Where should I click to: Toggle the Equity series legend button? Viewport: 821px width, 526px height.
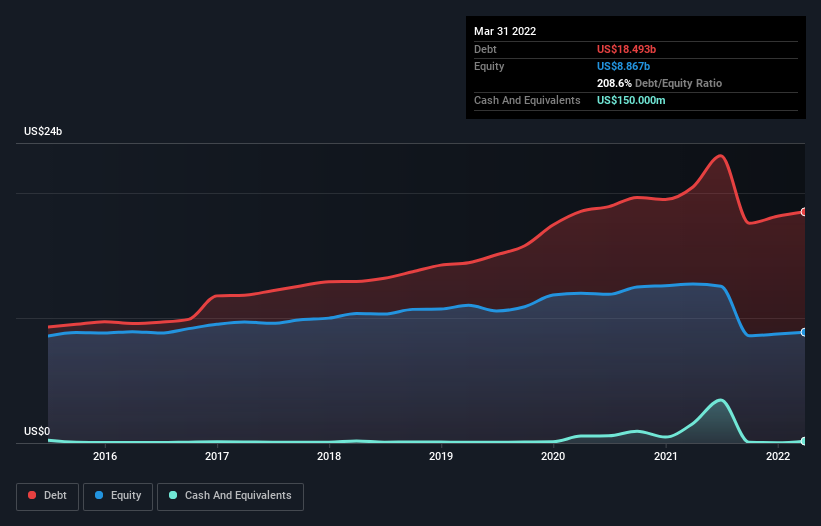click(118, 496)
